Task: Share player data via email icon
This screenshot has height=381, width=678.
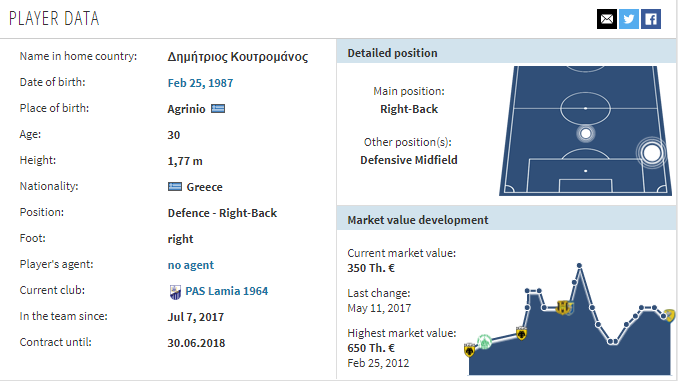Action: click(607, 19)
